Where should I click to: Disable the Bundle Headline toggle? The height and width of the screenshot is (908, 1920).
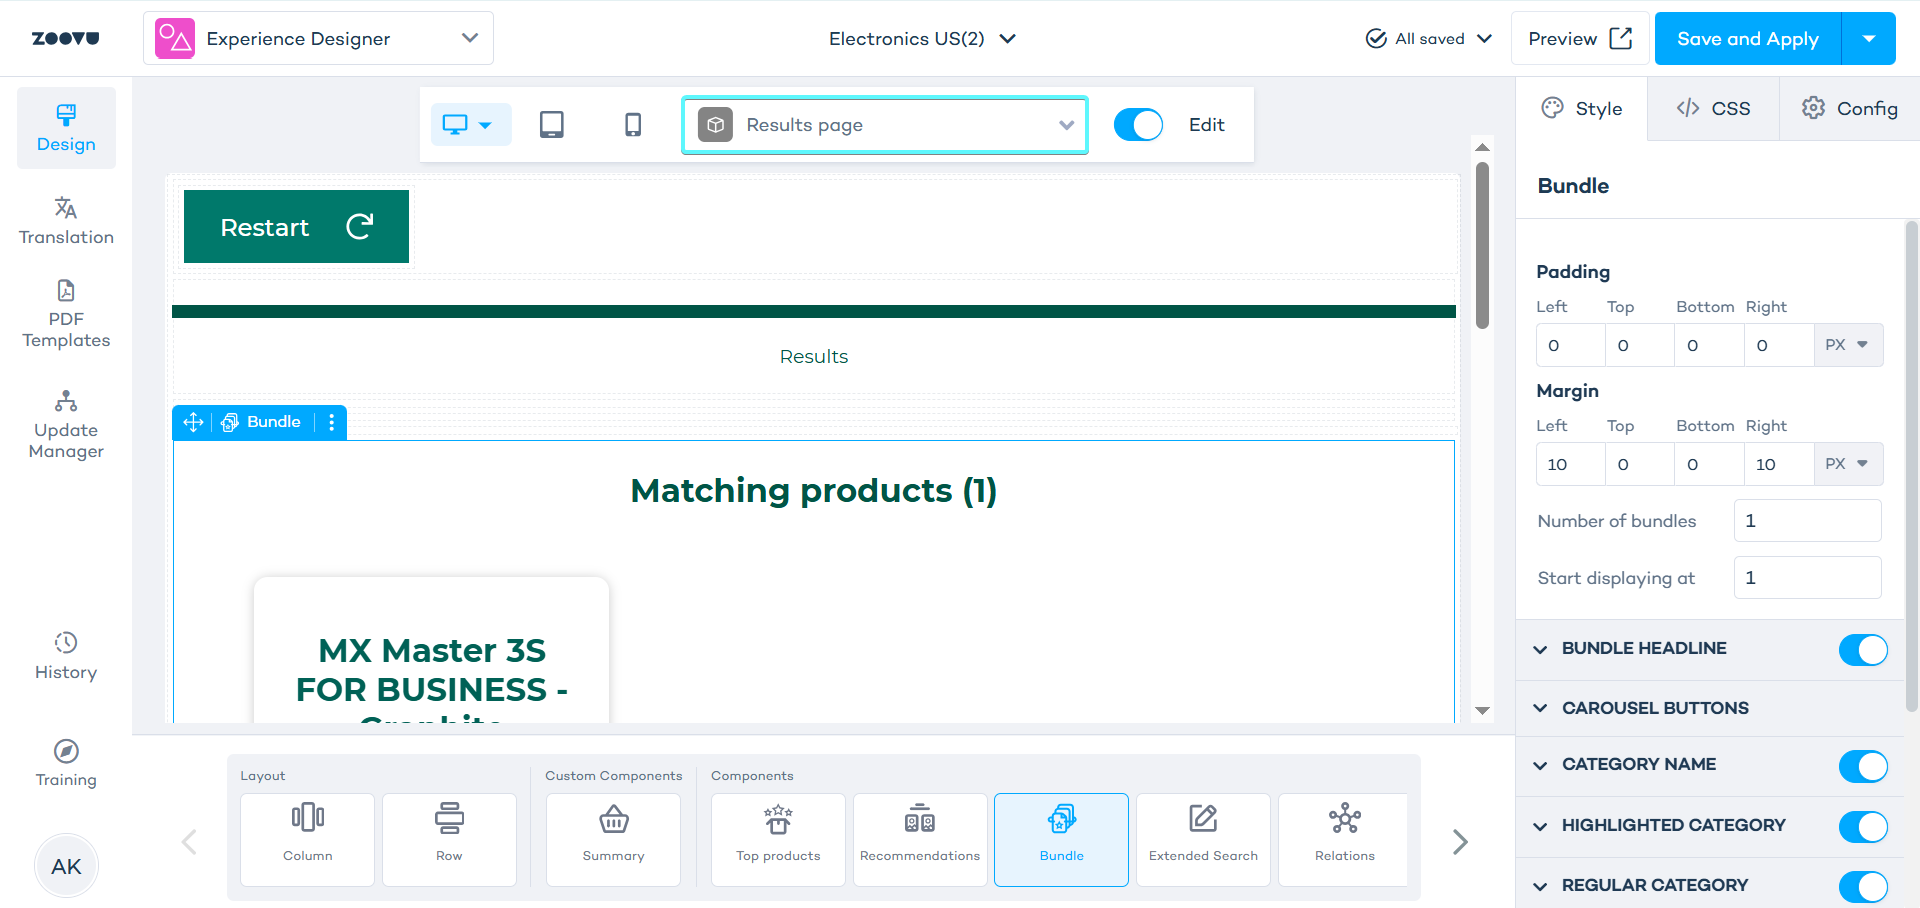click(1862, 650)
